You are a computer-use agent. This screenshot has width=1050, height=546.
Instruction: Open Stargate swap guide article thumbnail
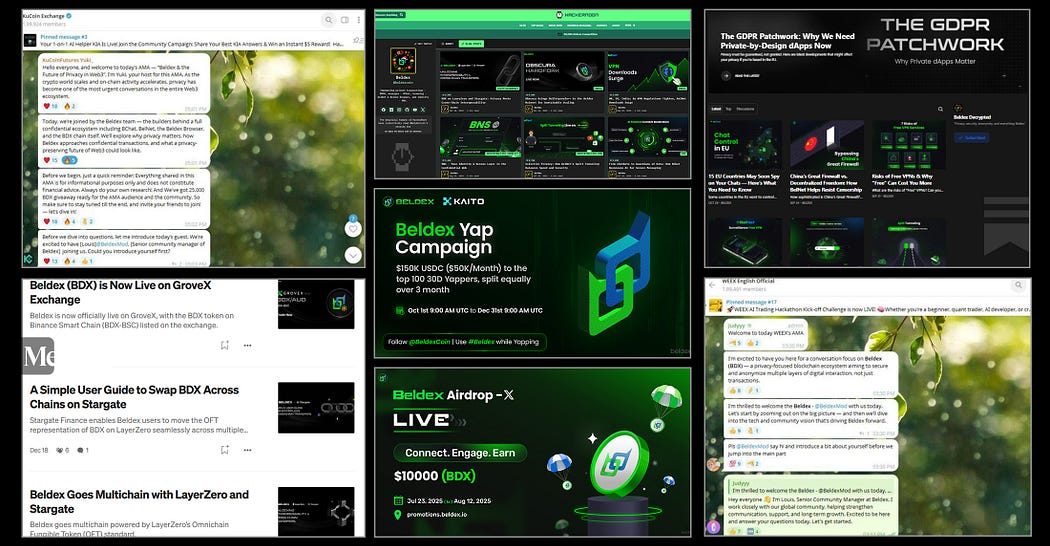tap(316, 407)
